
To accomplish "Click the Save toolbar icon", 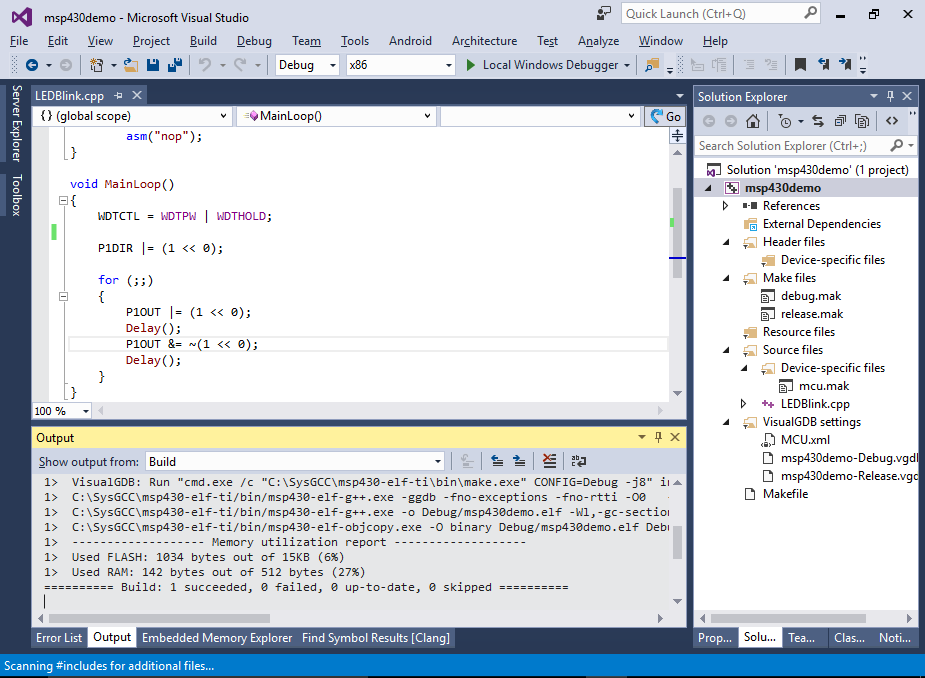I will click(x=153, y=65).
